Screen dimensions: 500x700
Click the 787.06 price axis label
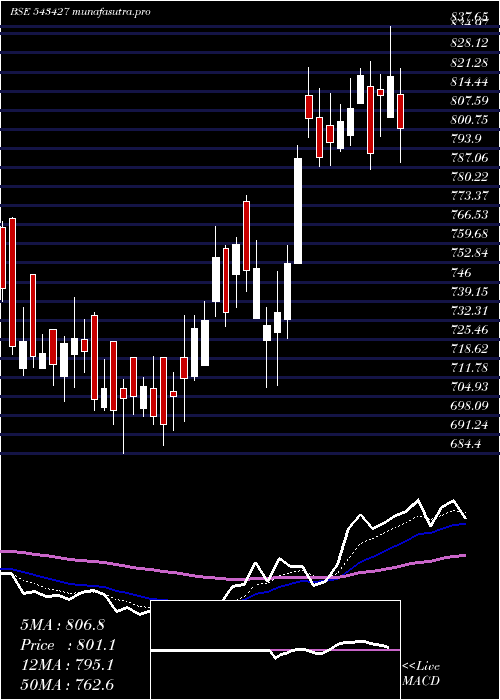(469, 158)
